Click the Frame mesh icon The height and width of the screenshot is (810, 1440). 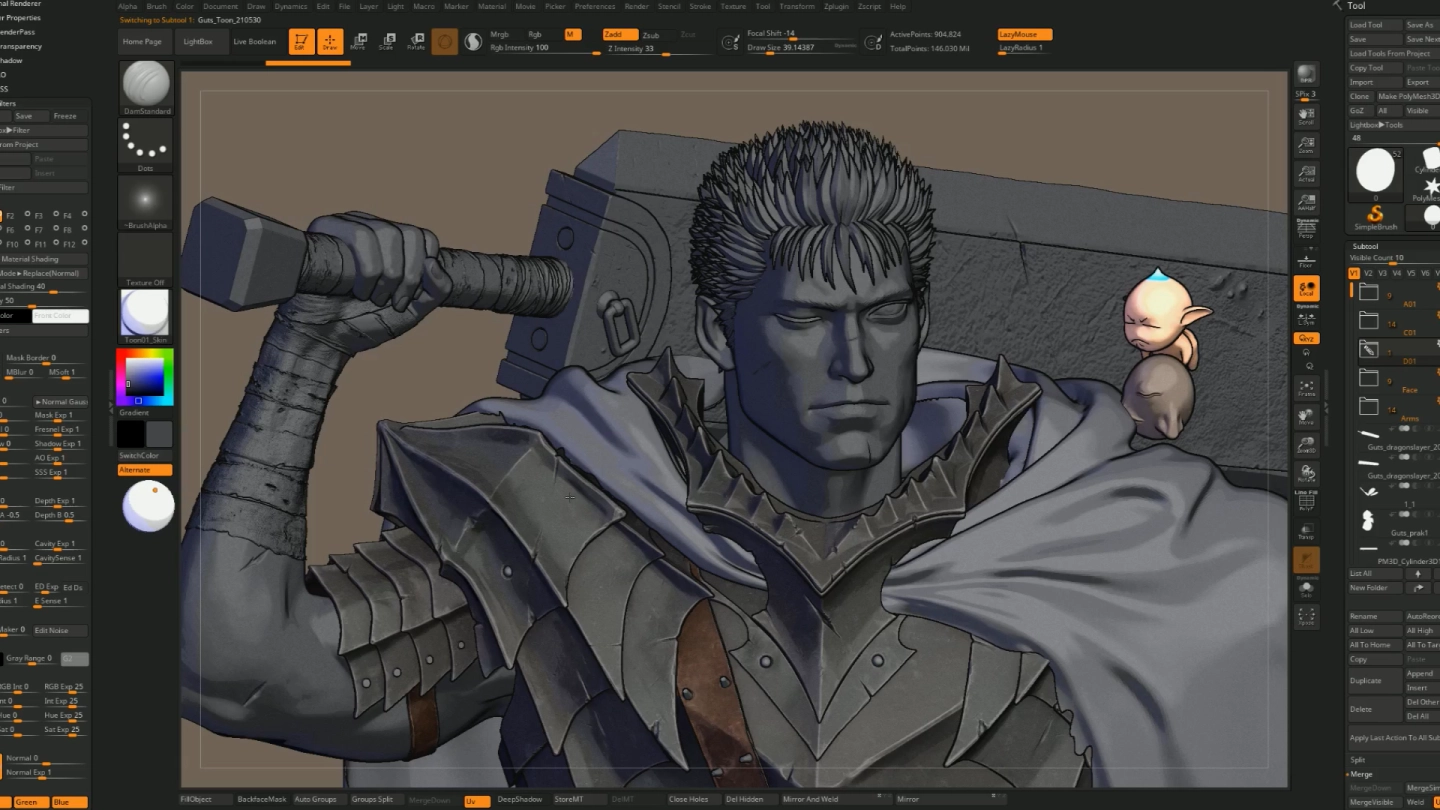tap(1306, 388)
